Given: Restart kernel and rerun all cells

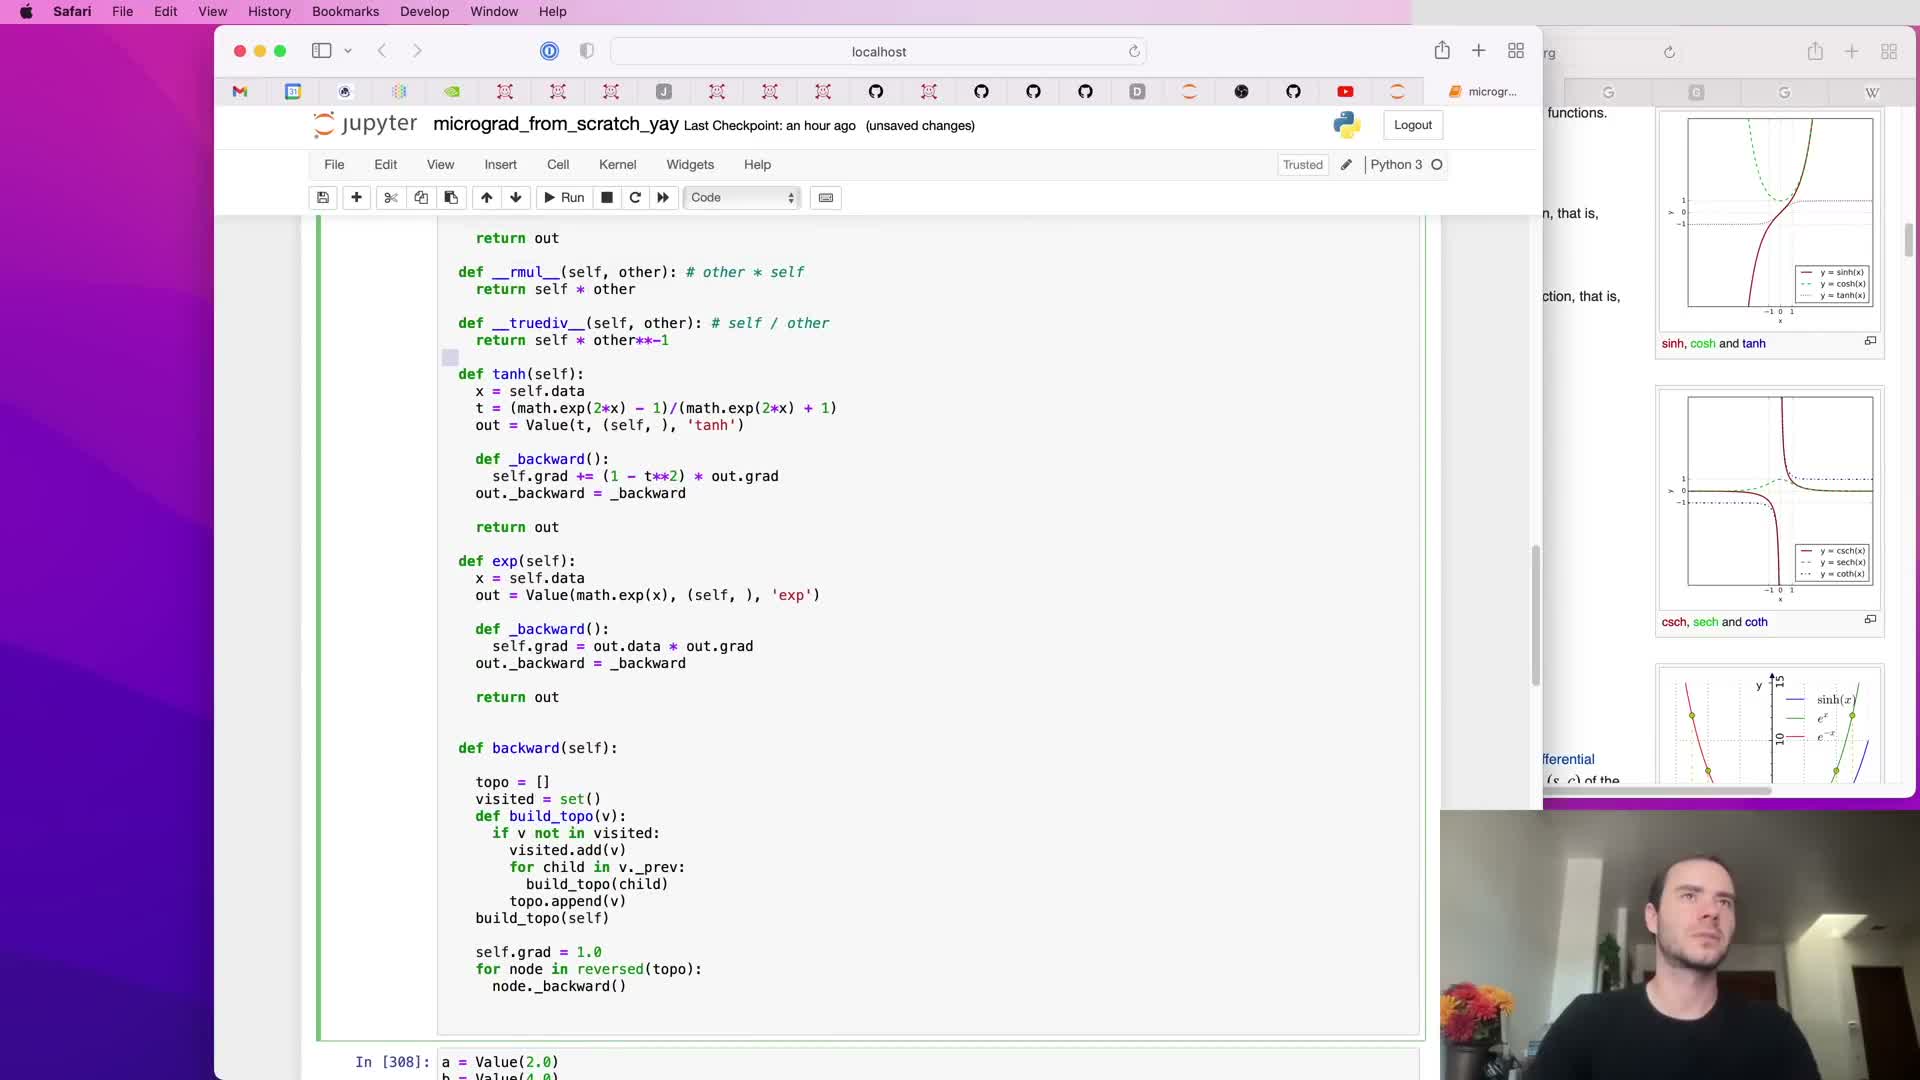Looking at the screenshot, I should tap(663, 198).
